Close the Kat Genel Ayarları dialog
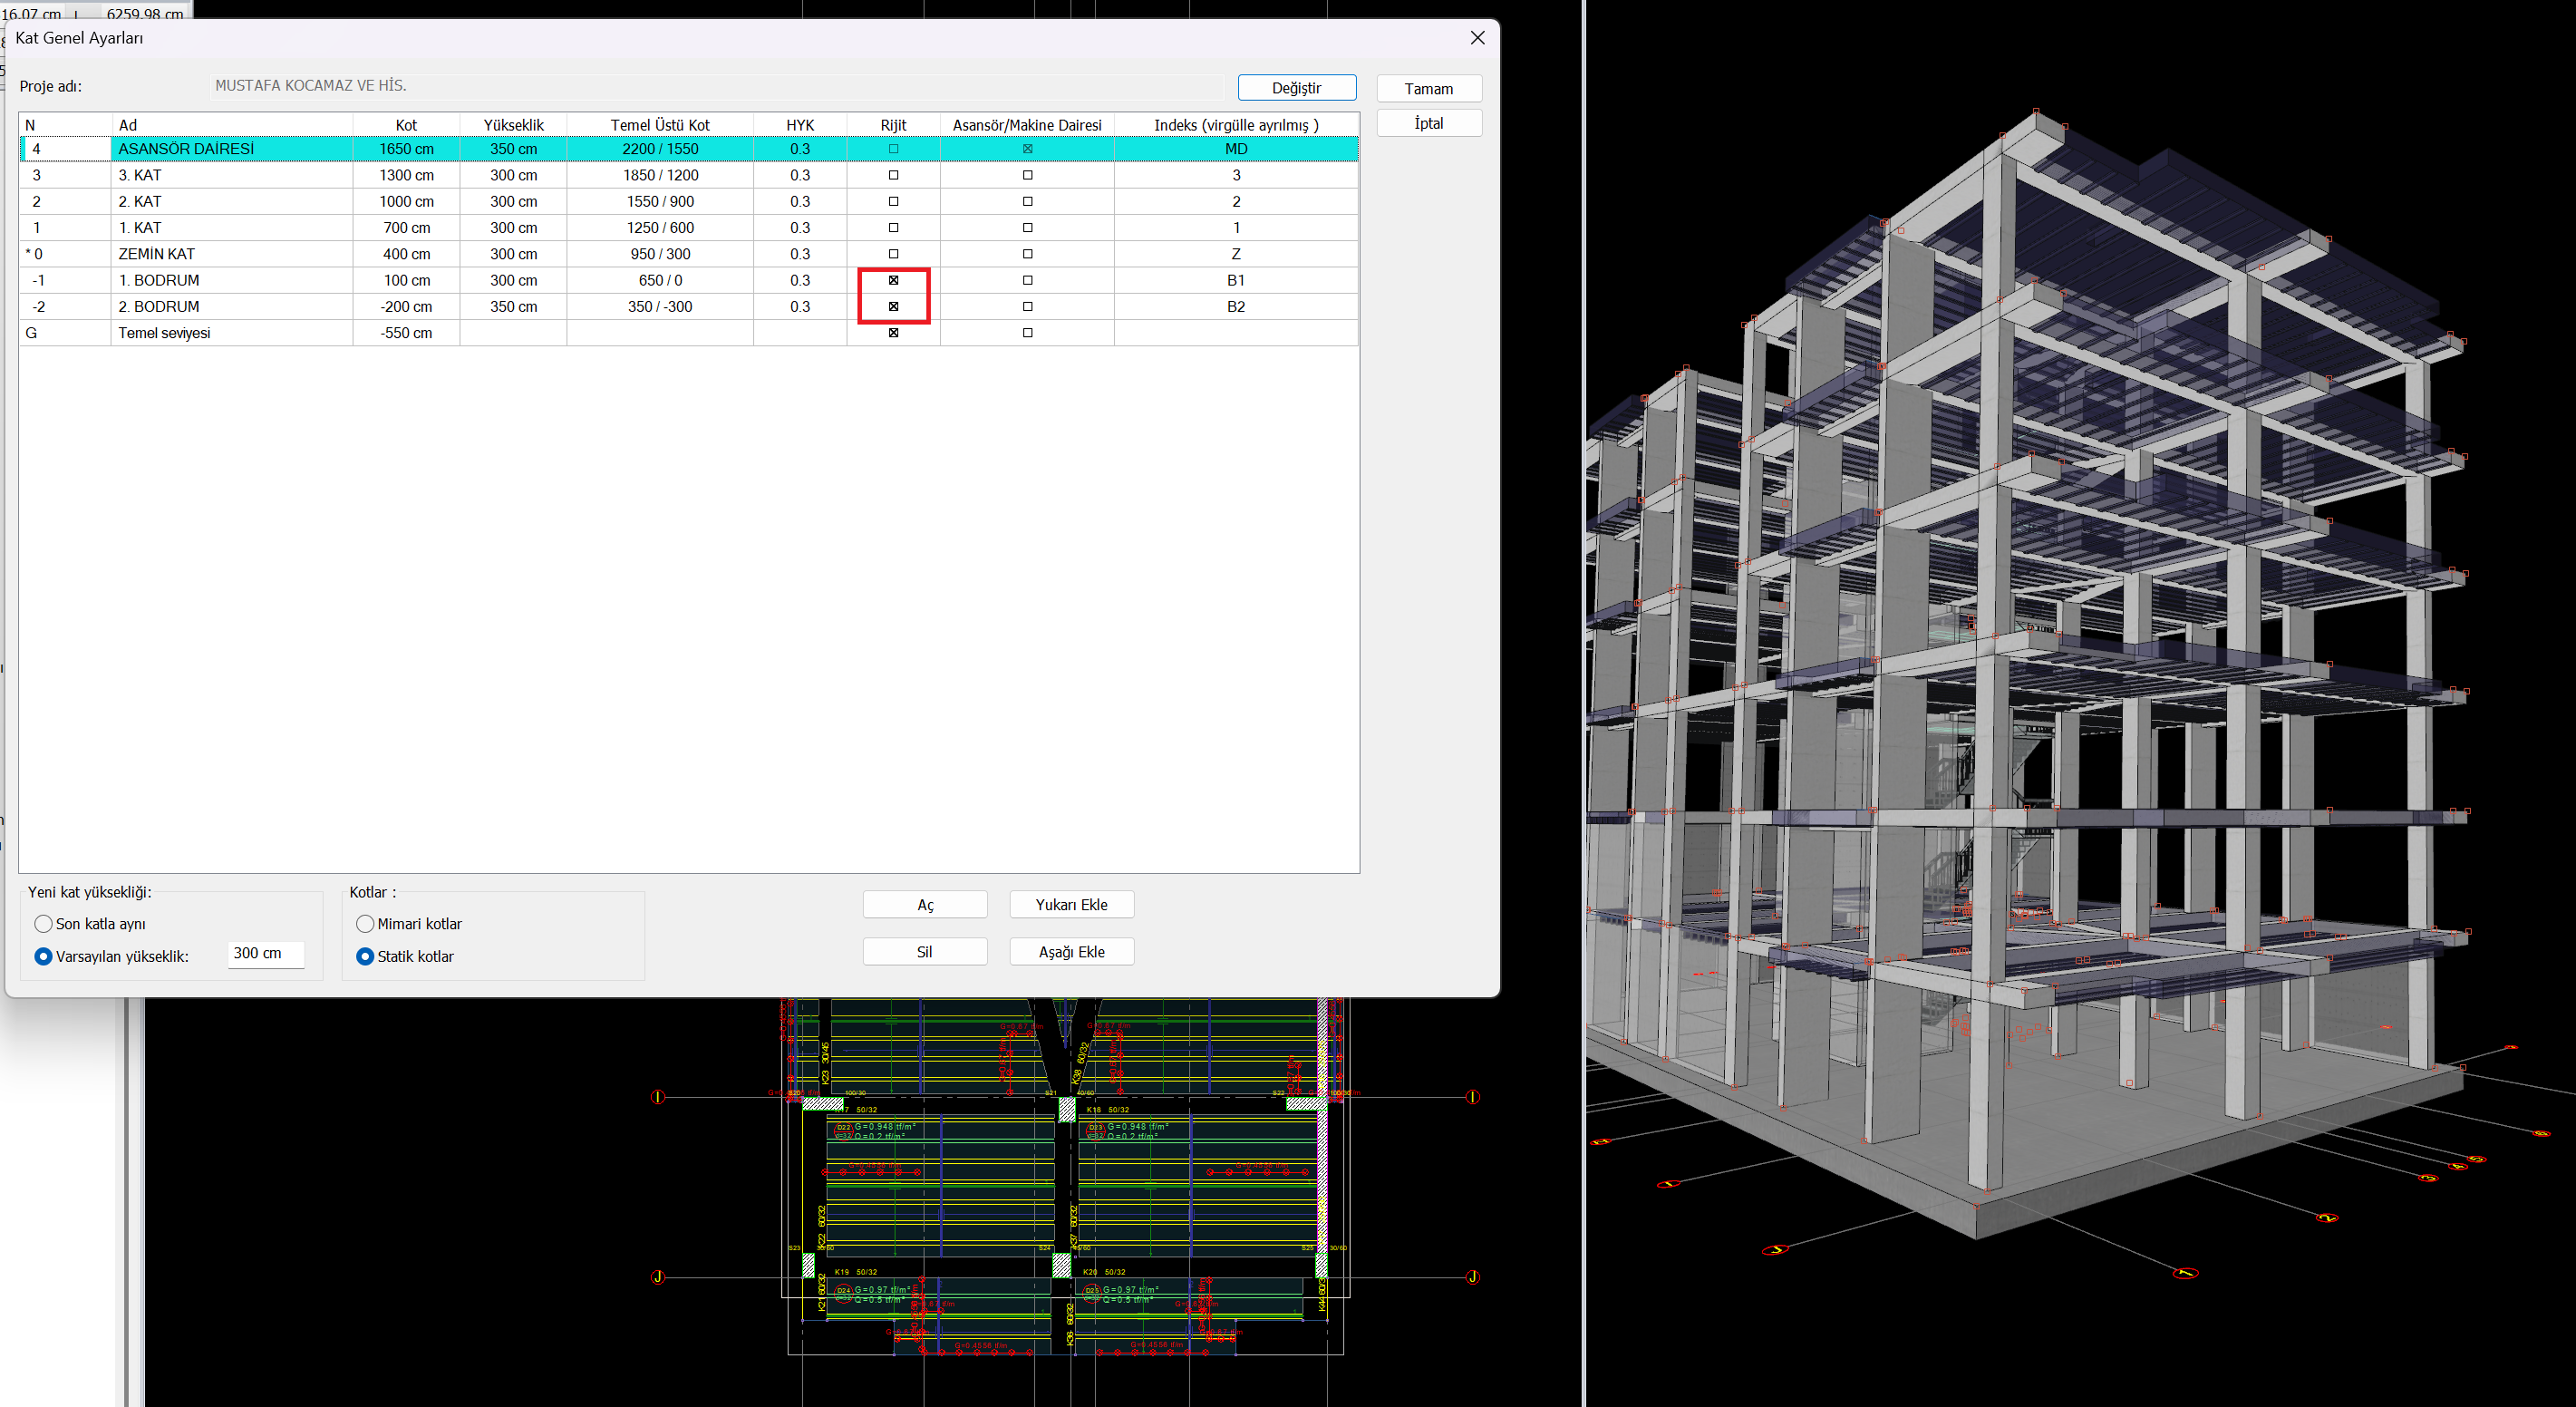2576x1407 pixels. 1477,38
